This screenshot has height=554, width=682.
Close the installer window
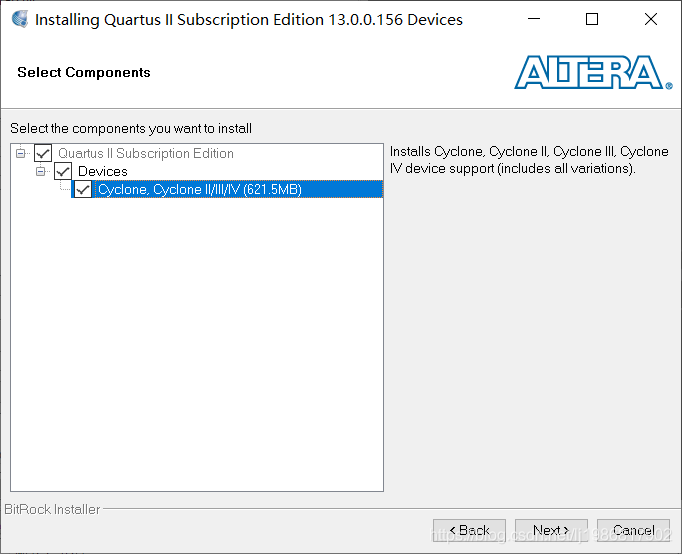(651, 19)
